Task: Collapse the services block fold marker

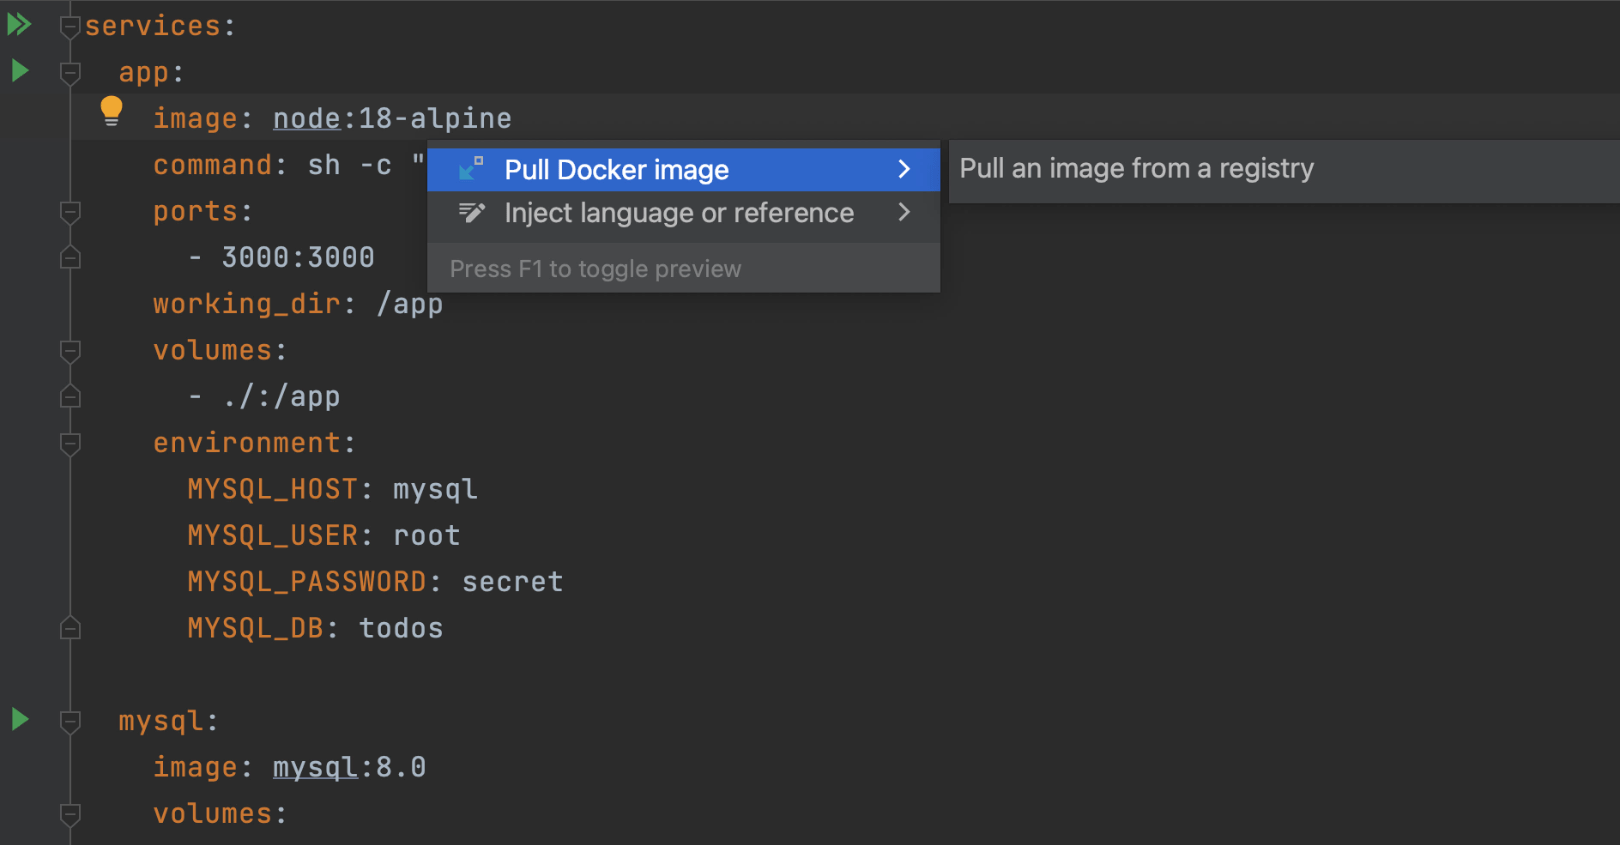Action: coord(70,27)
